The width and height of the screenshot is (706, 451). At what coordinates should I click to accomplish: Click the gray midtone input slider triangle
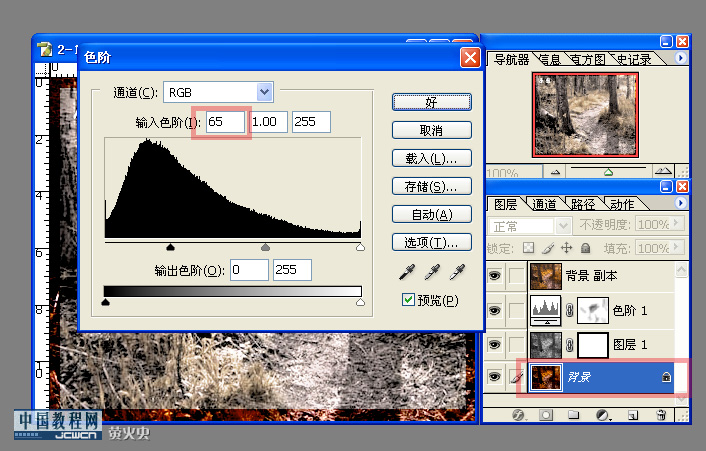tap(266, 247)
